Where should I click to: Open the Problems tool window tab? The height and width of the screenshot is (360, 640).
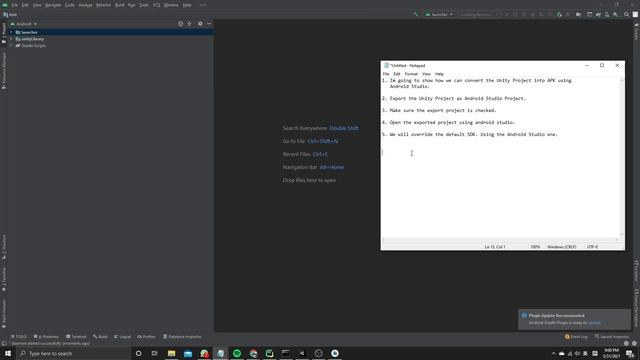(x=46, y=337)
